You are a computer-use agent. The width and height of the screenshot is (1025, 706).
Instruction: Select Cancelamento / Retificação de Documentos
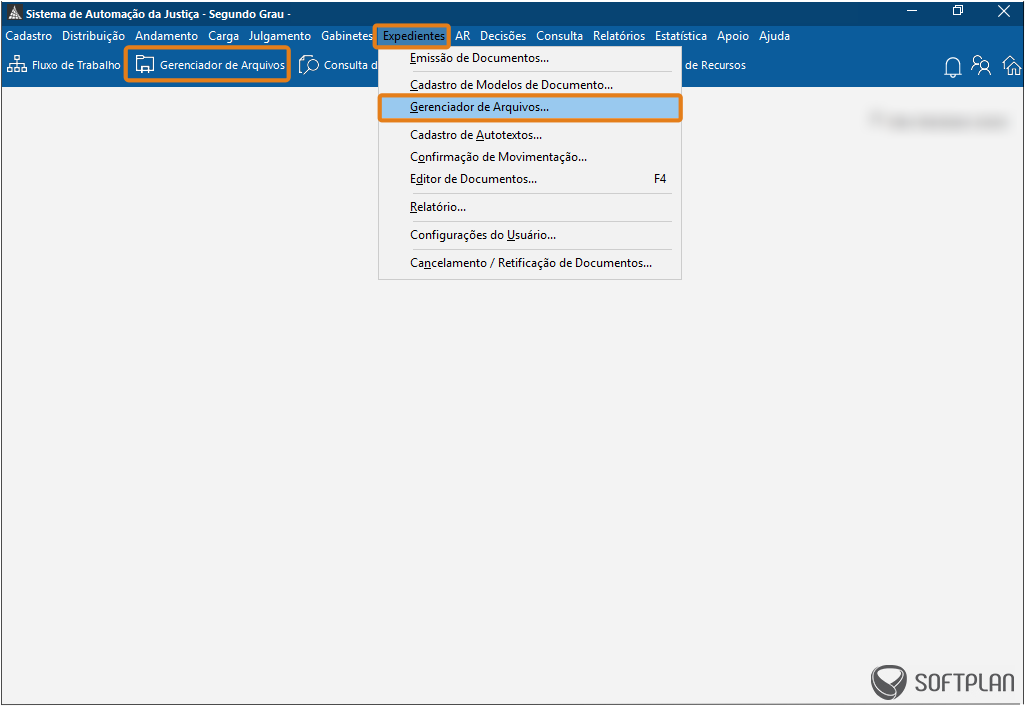530,263
